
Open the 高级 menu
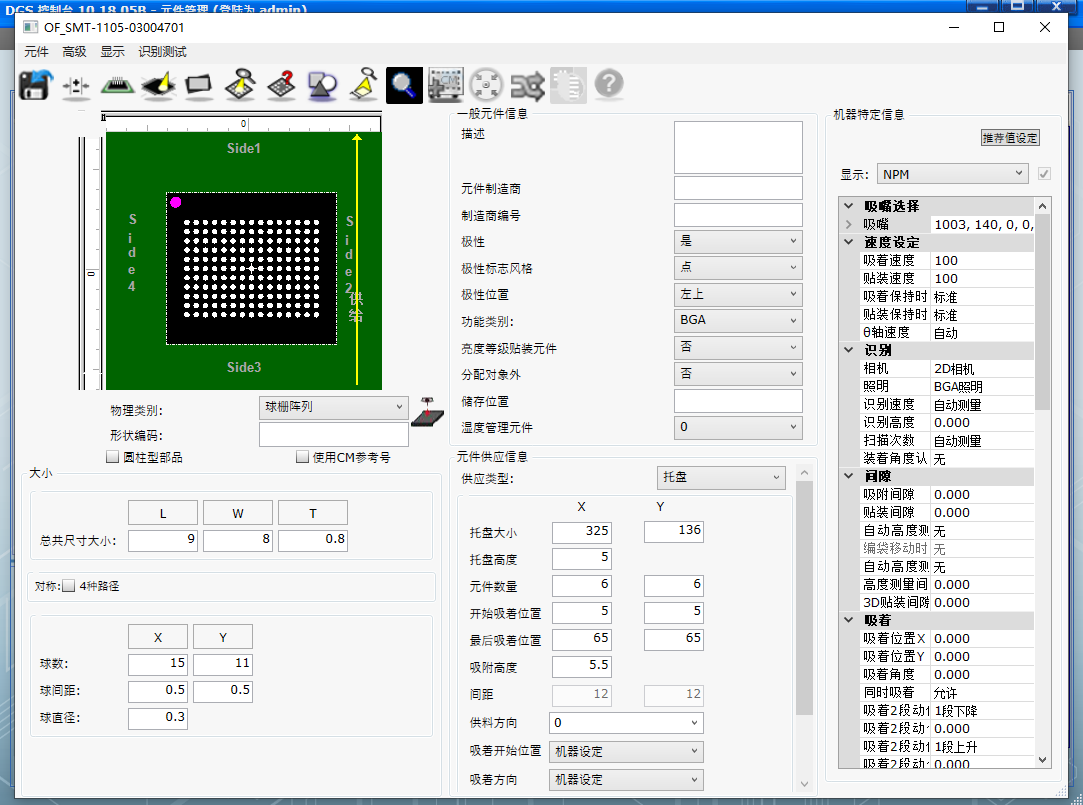74,52
